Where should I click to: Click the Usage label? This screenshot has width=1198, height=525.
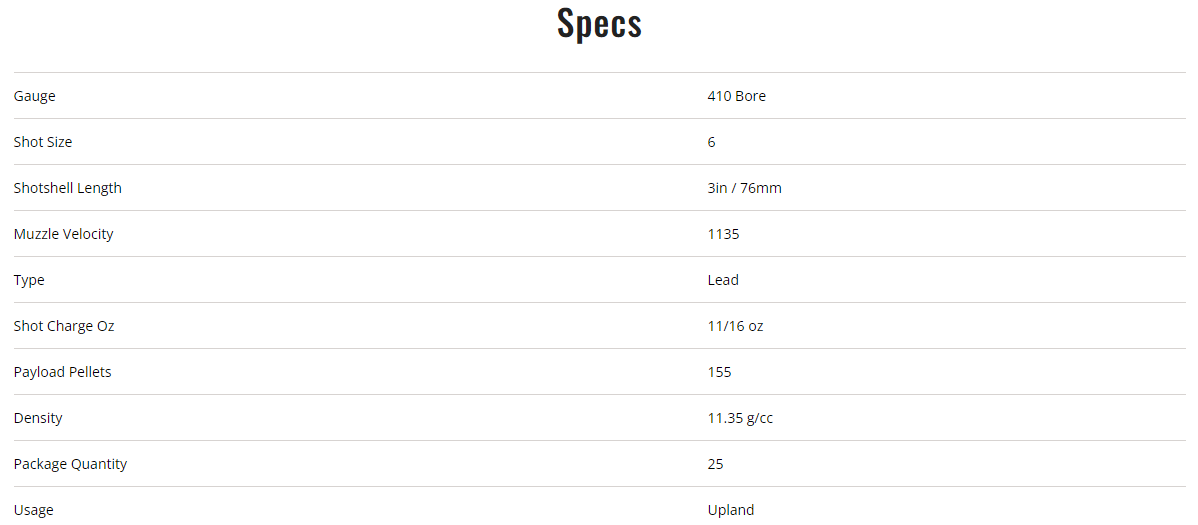click(x=34, y=510)
